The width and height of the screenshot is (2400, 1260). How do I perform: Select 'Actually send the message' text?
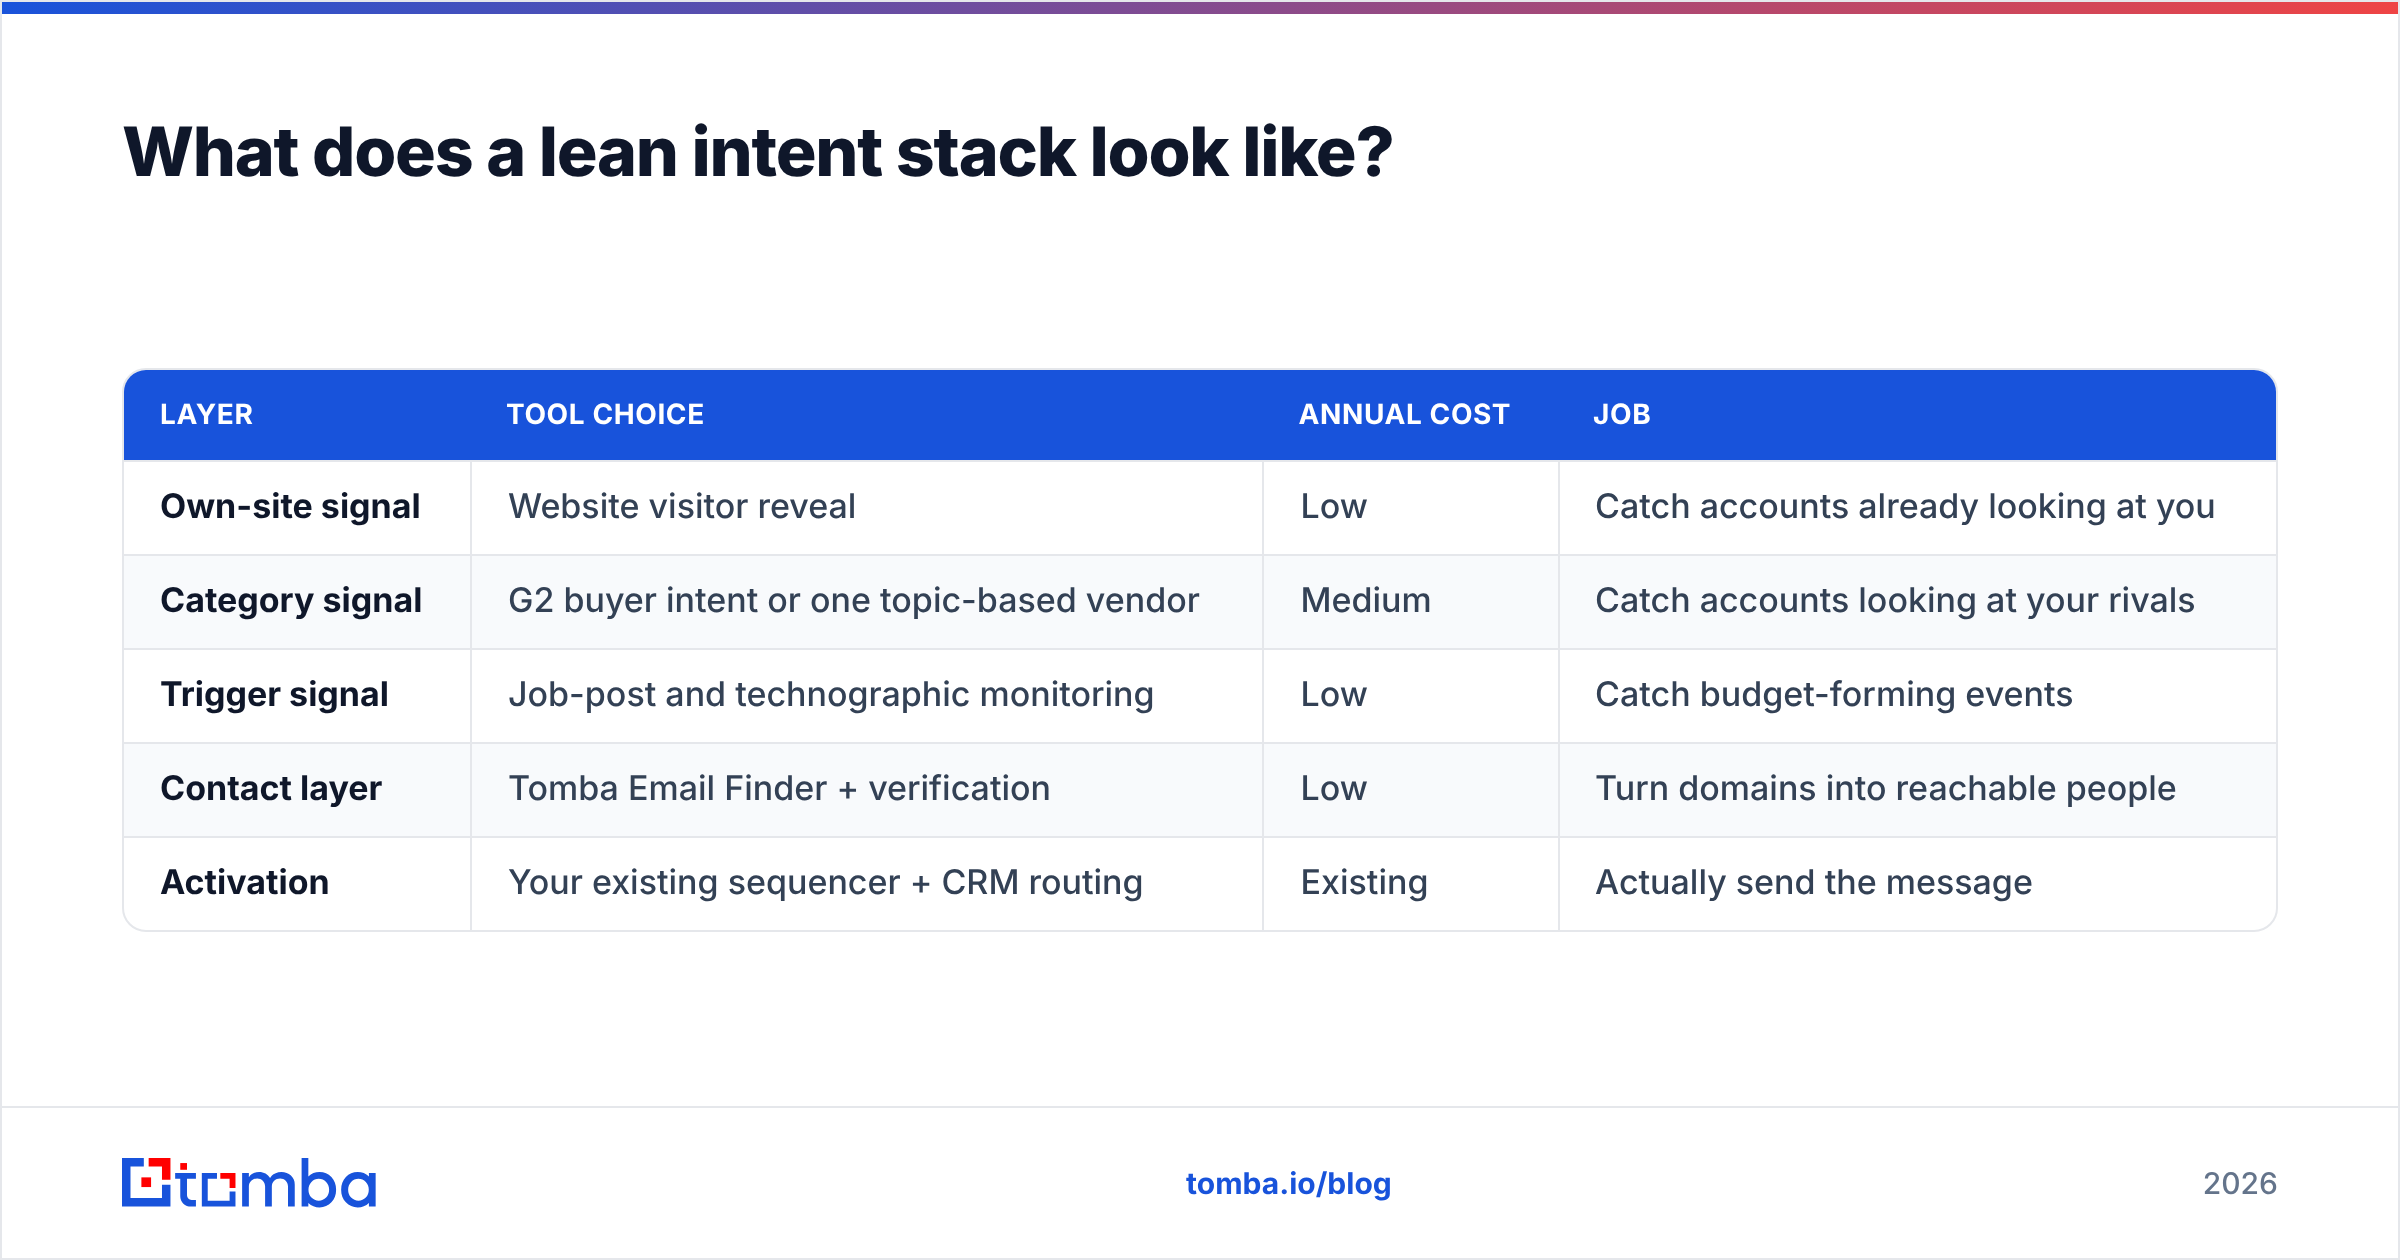tap(1813, 883)
